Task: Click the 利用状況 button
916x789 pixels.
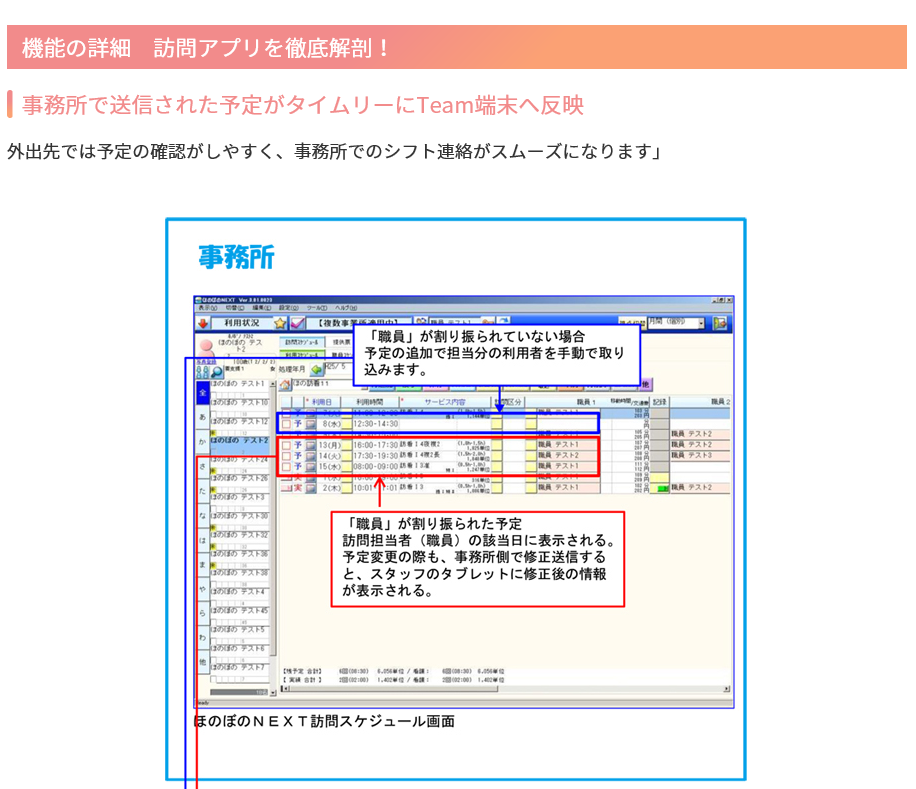Action: pyautogui.click(x=242, y=323)
